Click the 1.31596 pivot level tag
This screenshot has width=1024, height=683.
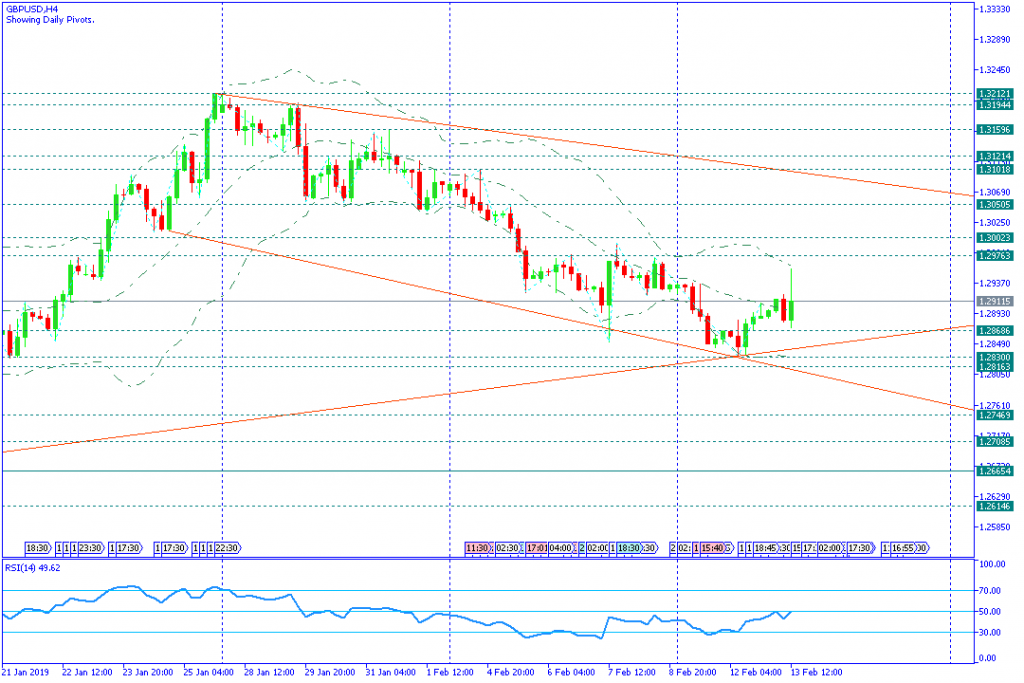click(x=995, y=129)
